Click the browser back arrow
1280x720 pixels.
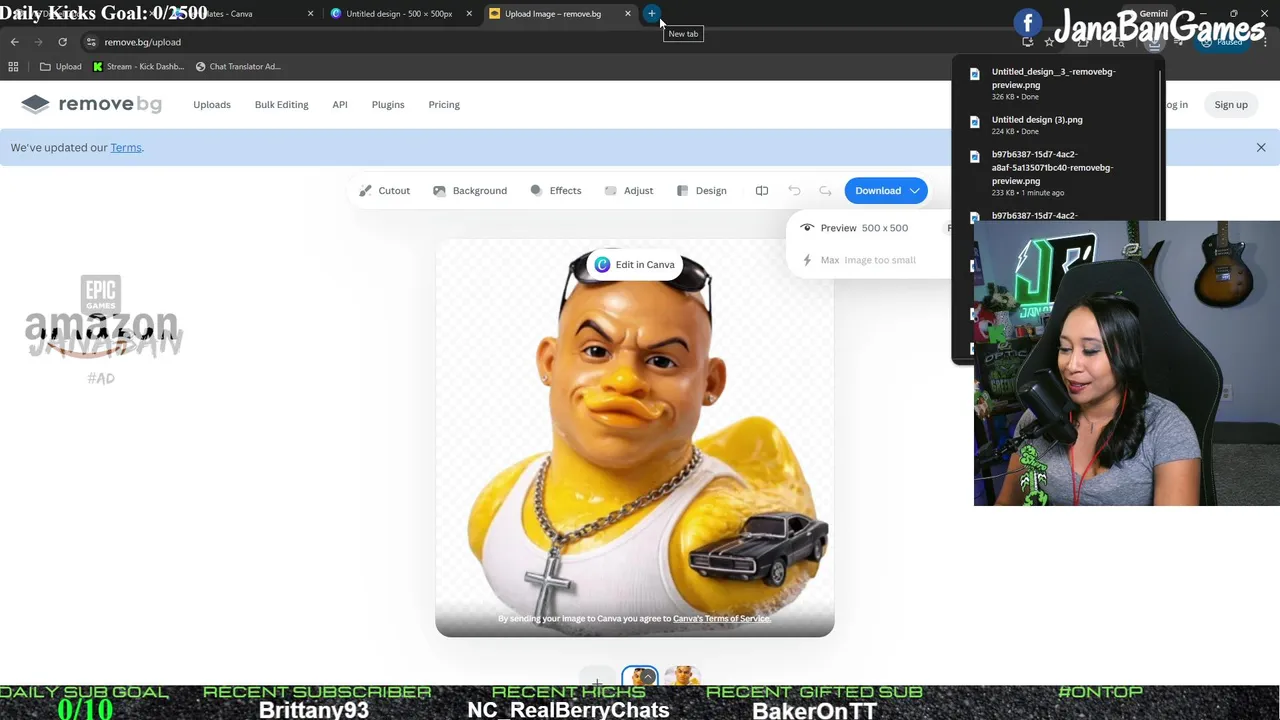(14, 42)
